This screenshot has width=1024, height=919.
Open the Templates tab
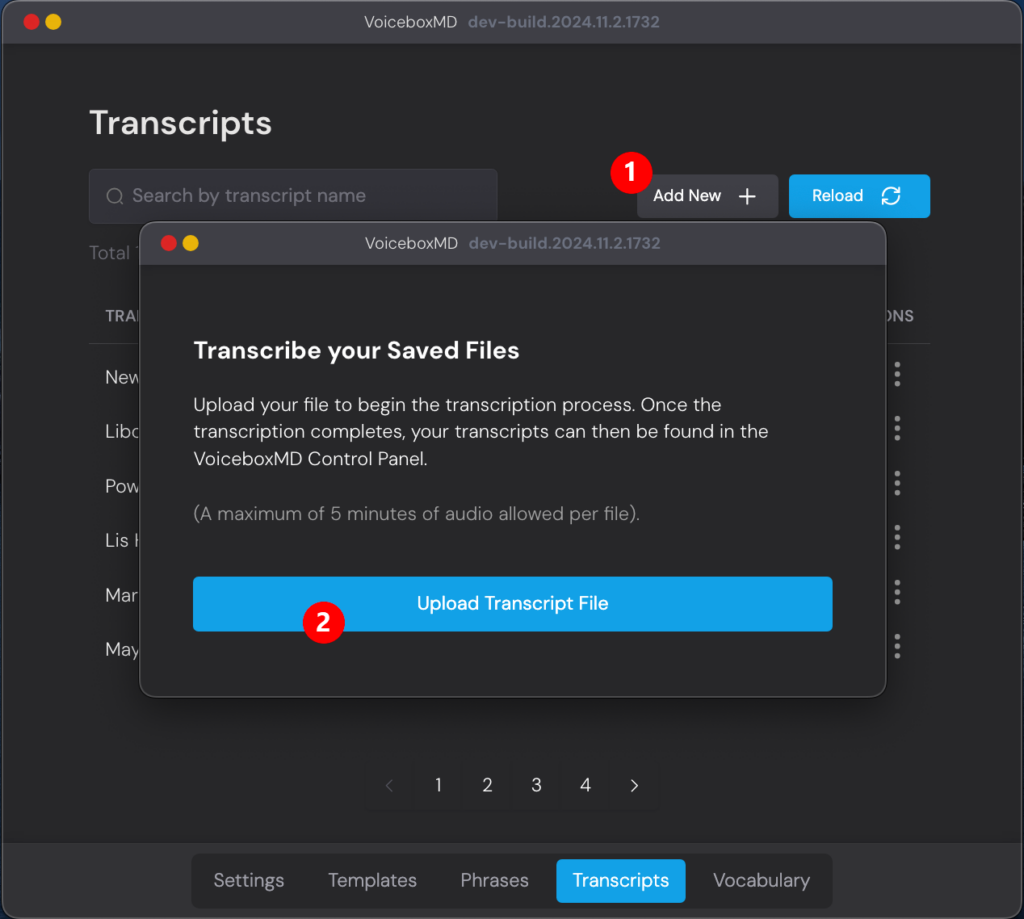tap(372, 880)
